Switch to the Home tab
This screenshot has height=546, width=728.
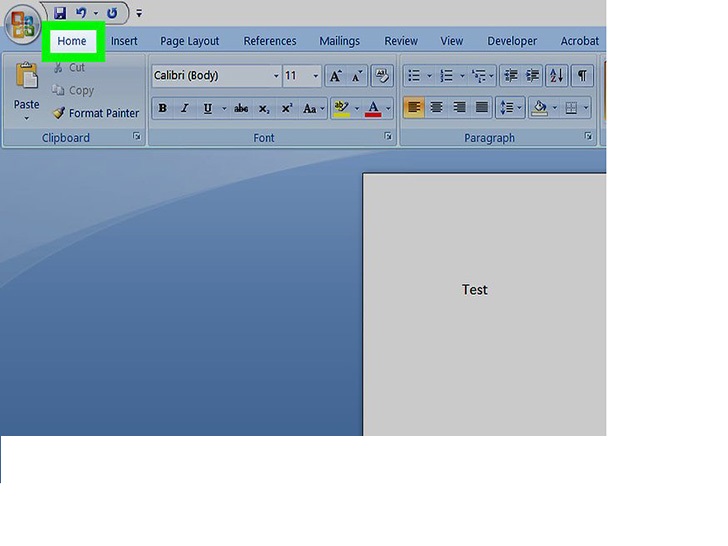[x=72, y=41]
